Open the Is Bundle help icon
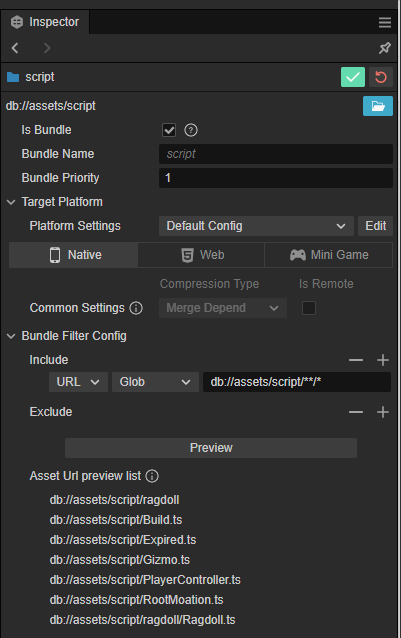 click(x=191, y=130)
